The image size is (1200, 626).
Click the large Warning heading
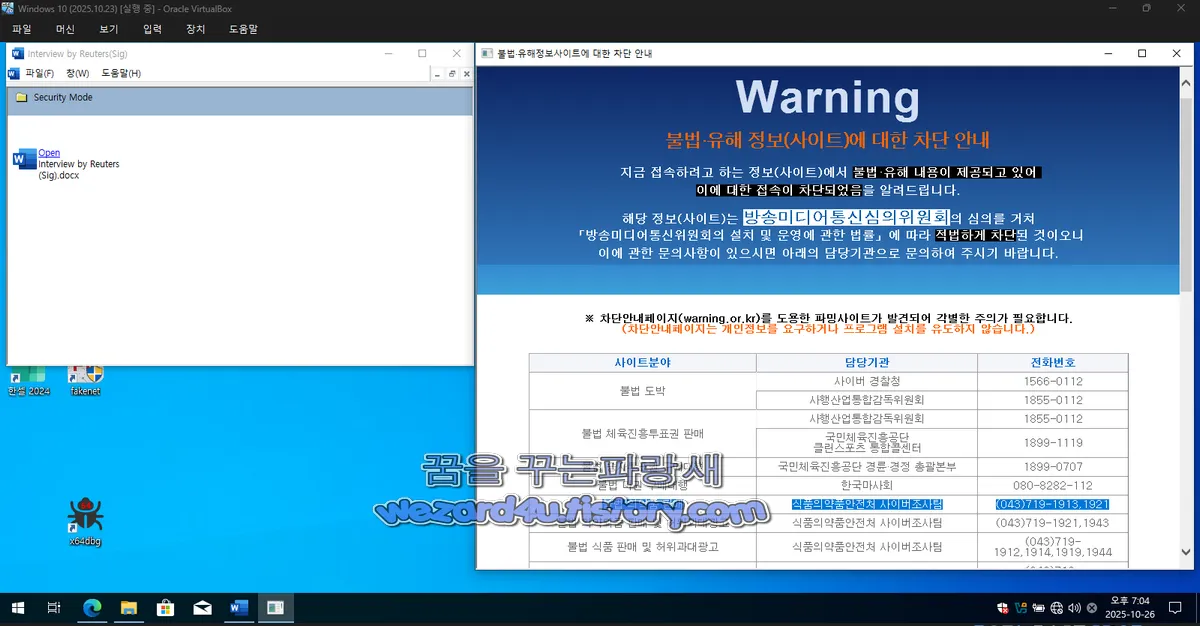point(827,97)
